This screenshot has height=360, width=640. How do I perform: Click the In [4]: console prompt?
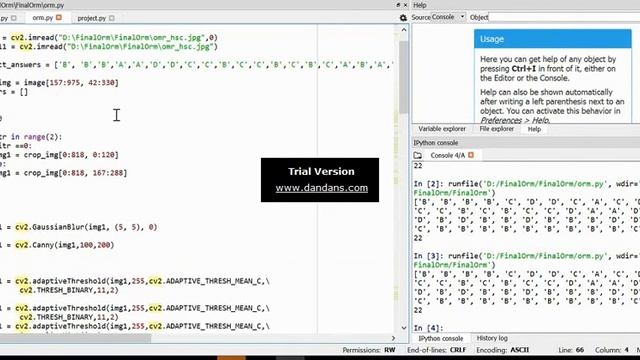(x=428, y=328)
